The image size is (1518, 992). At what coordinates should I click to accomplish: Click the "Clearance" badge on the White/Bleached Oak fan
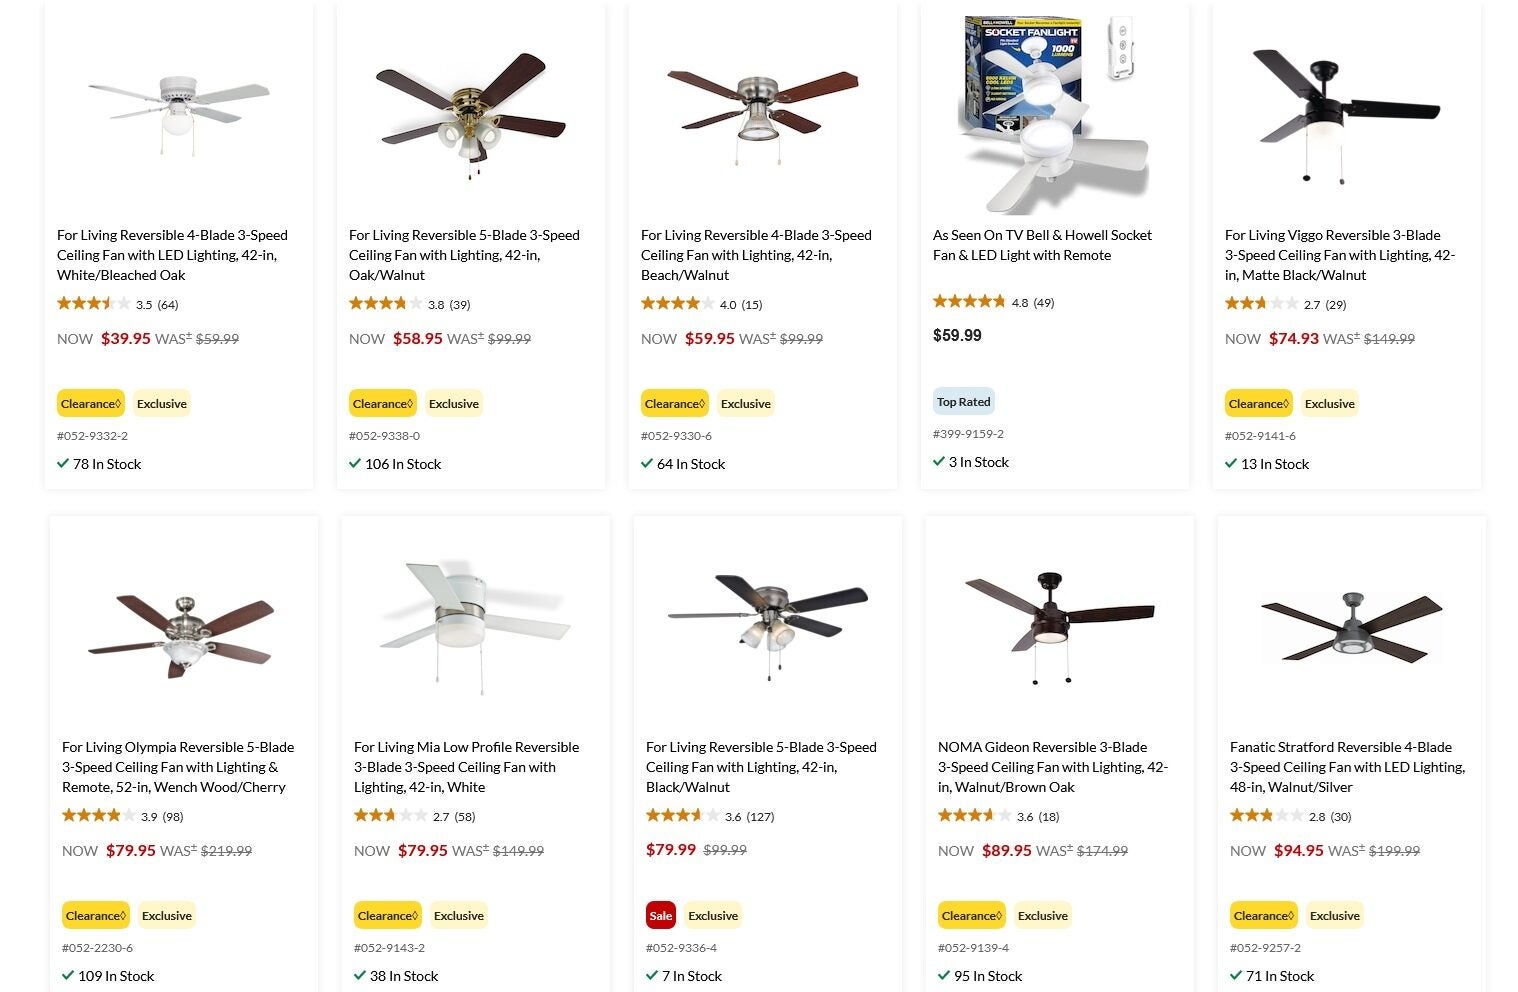pos(90,403)
